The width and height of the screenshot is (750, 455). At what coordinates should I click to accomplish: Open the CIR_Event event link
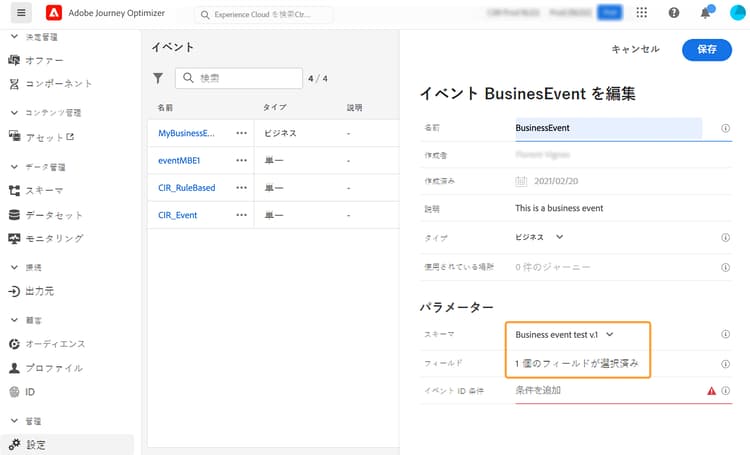click(177, 215)
